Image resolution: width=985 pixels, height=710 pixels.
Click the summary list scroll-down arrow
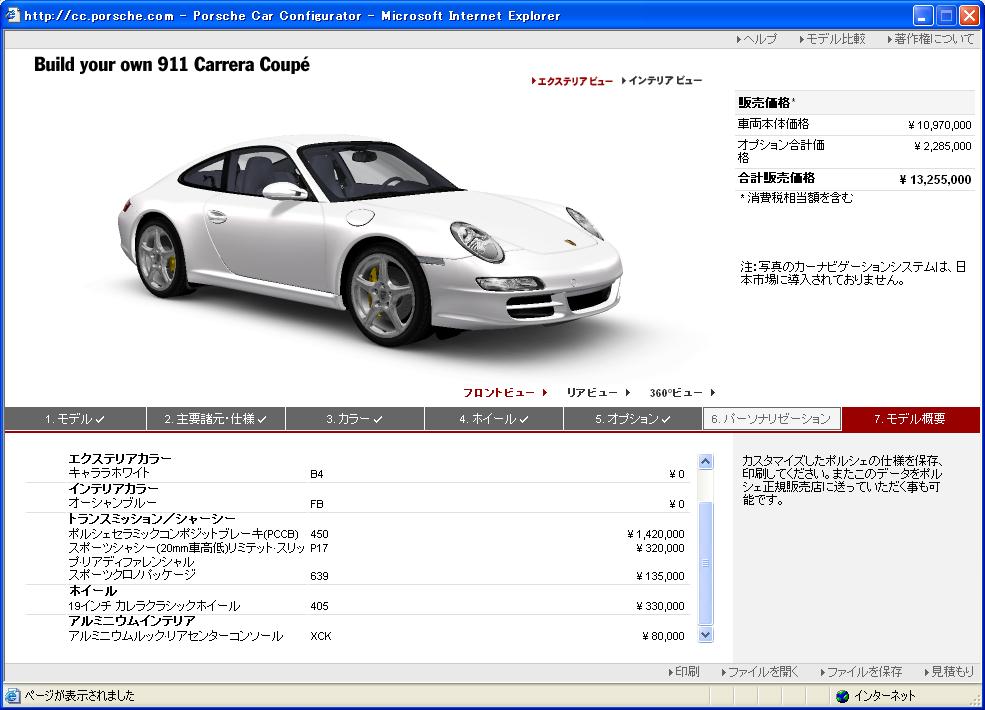[x=705, y=635]
